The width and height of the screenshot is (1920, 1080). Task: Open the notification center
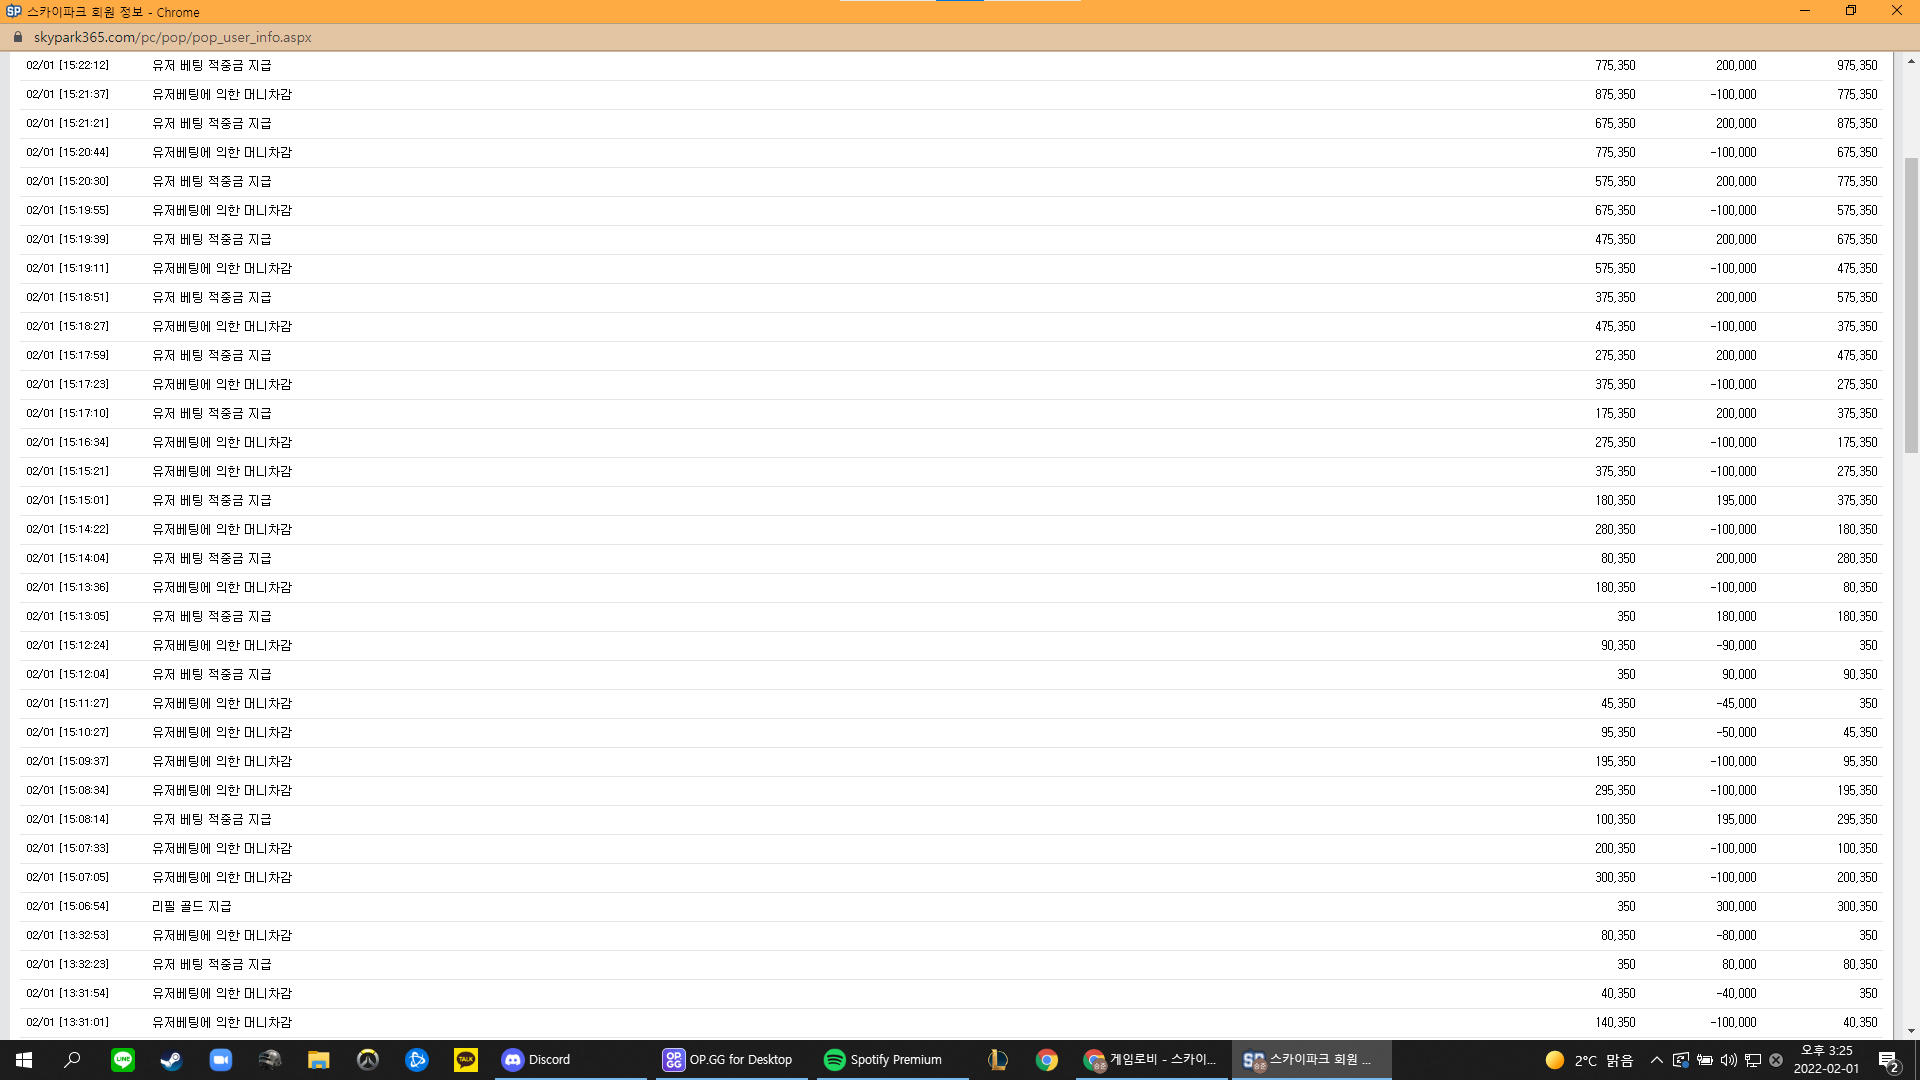click(1888, 1060)
